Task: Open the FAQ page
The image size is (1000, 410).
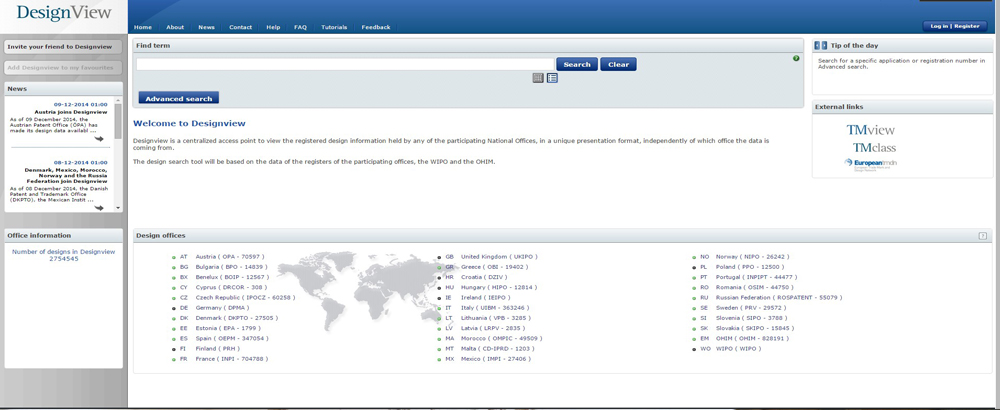Action: (300, 27)
